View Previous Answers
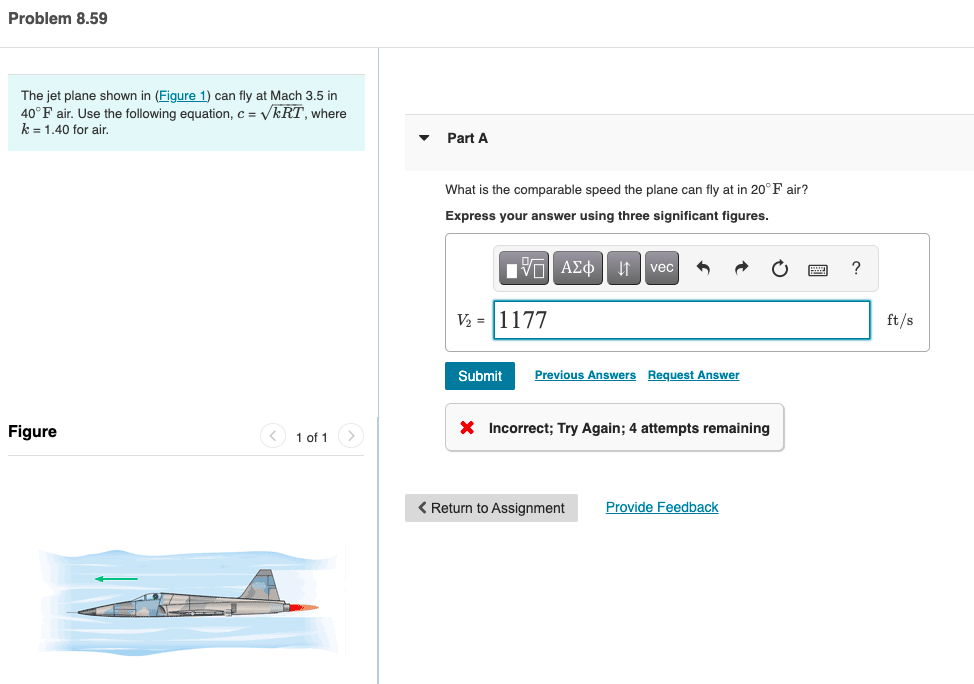Image resolution: width=974 pixels, height=684 pixels. (585, 375)
